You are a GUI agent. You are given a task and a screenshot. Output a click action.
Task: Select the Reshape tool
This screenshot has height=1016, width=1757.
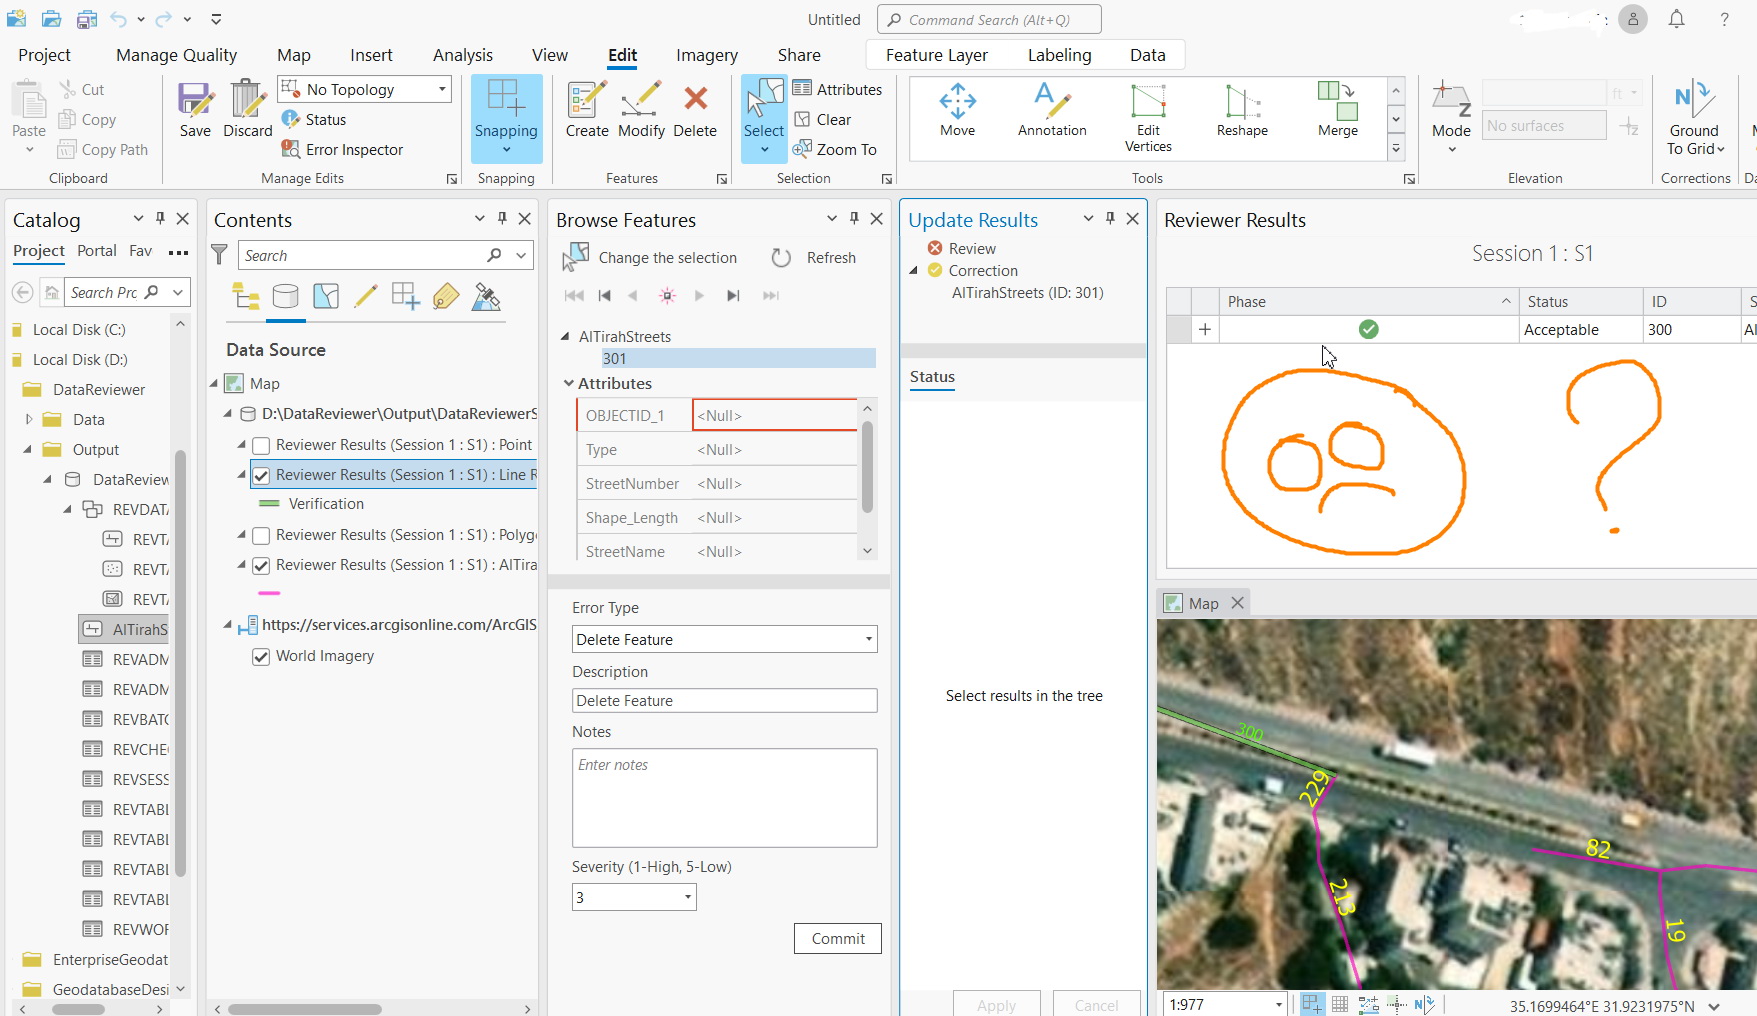(x=1240, y=110)
